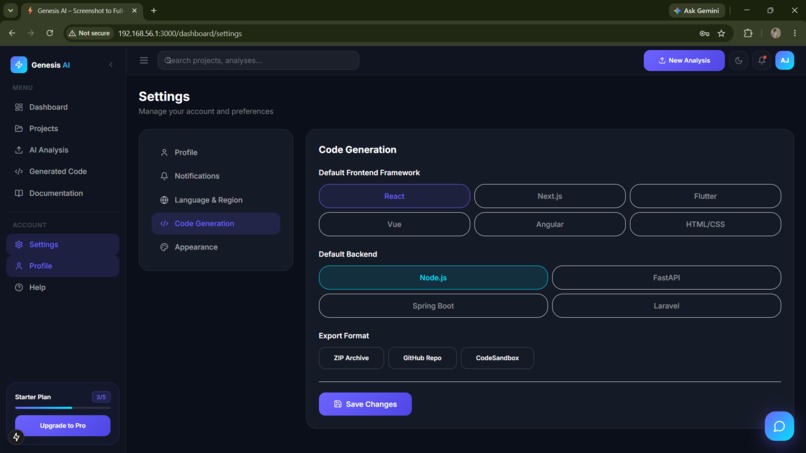
Task: Open the Chrome three-dot menu
Action: (795, 33)
